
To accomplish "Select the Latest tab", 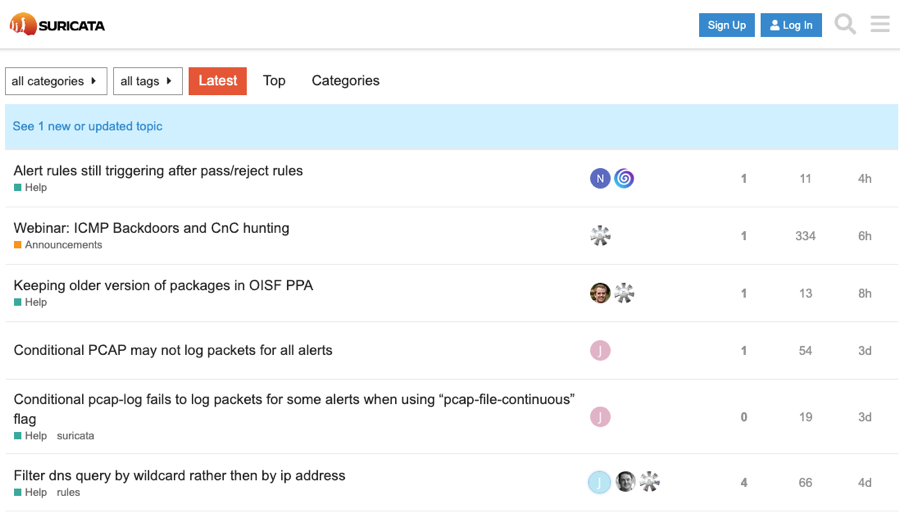I will pos(218,81).
